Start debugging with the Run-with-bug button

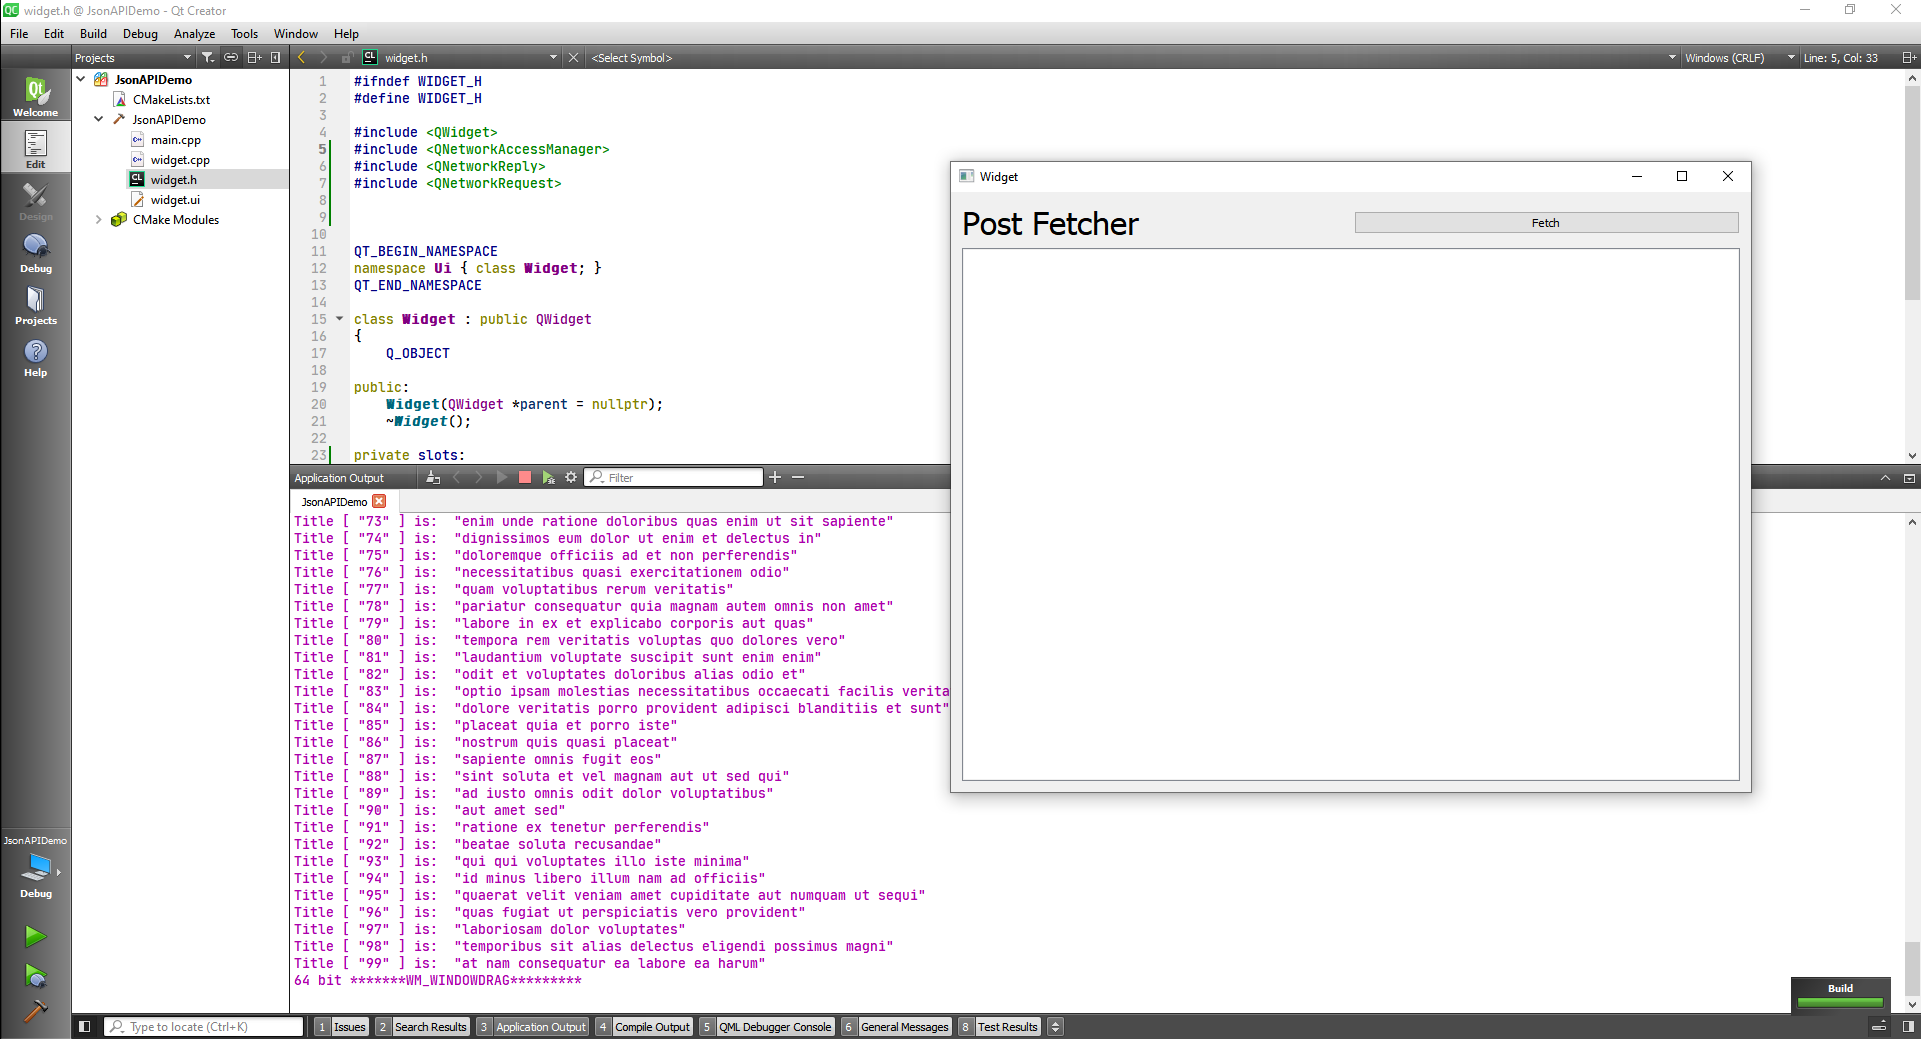click(x=35, y=975)
